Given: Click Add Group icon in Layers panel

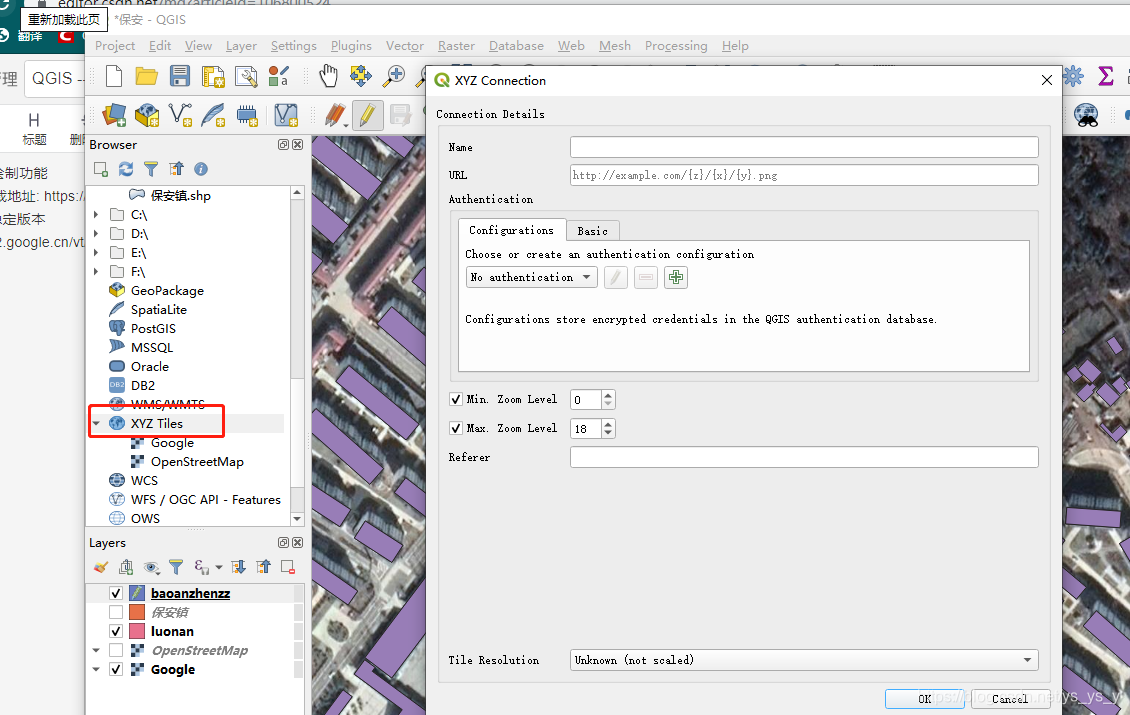Looking at the screenshot, I should pyautogui.click(x=126, y=567).
